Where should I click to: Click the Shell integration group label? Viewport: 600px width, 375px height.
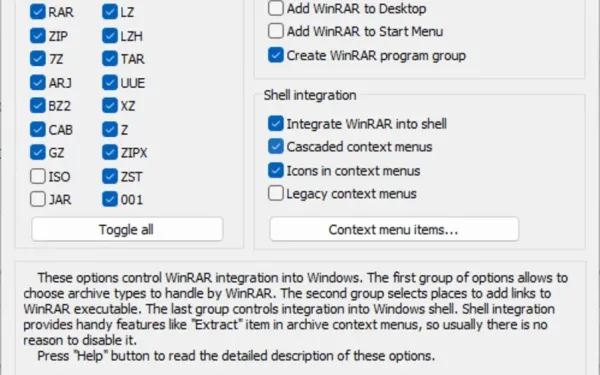(310, 95)
